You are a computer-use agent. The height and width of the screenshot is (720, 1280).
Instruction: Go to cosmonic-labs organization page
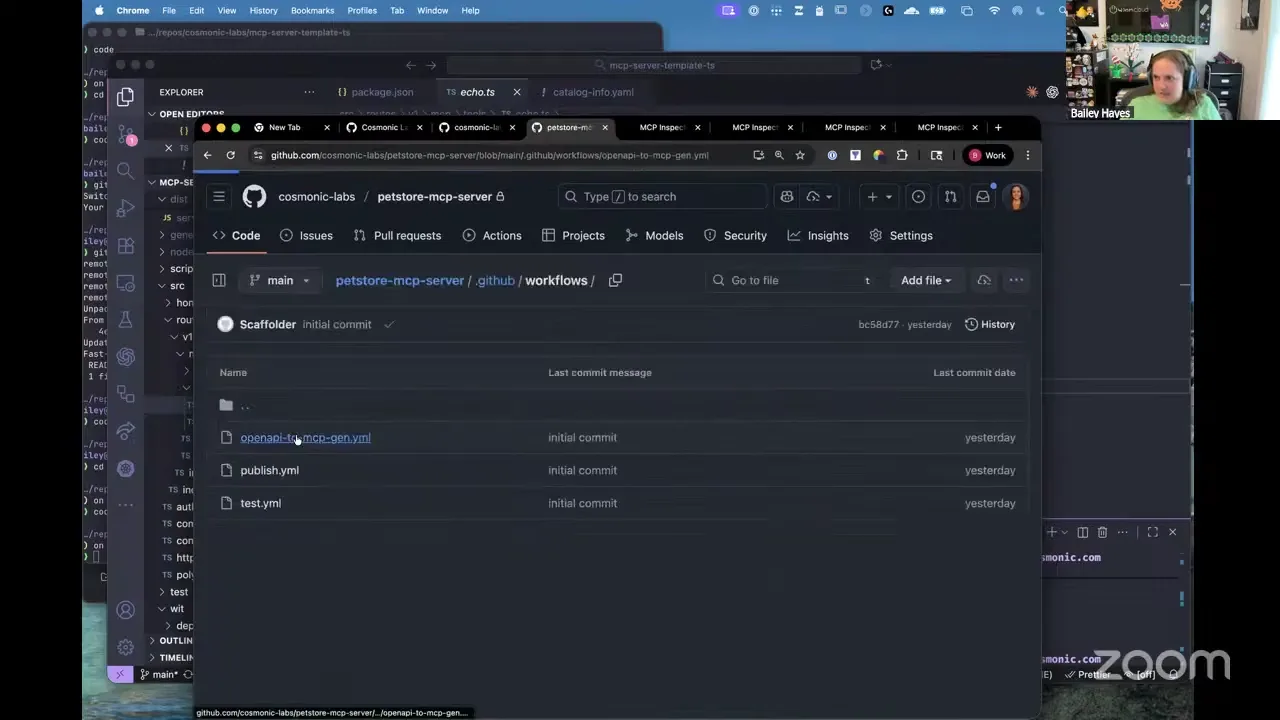pyautogui.click(x=316, y=197)
